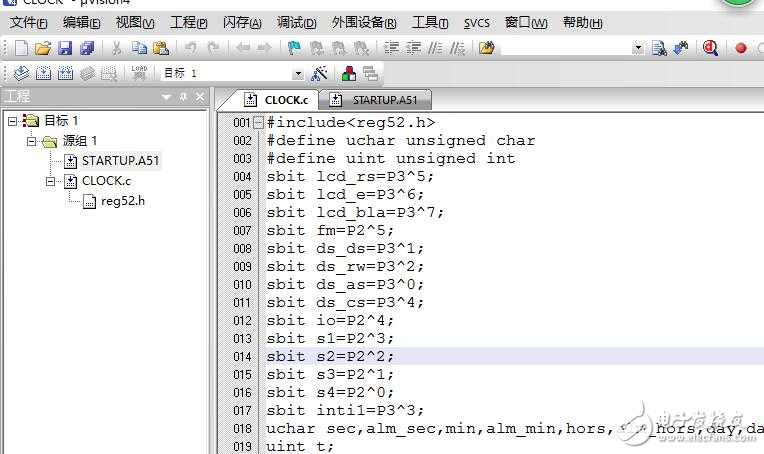Build target files icon
The width and height of the screenshot is (764, 454).
point(43,73)
